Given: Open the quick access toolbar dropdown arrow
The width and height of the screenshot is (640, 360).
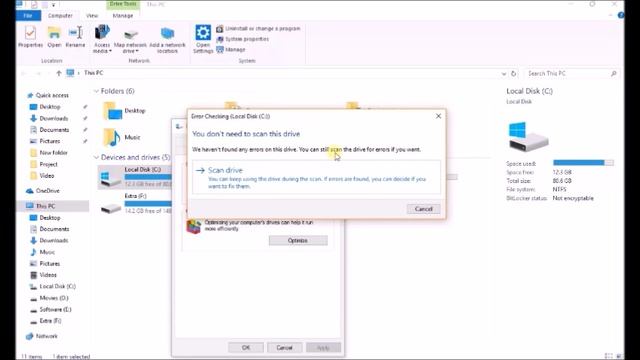Looking at the screenshot, I should (53, 5).
